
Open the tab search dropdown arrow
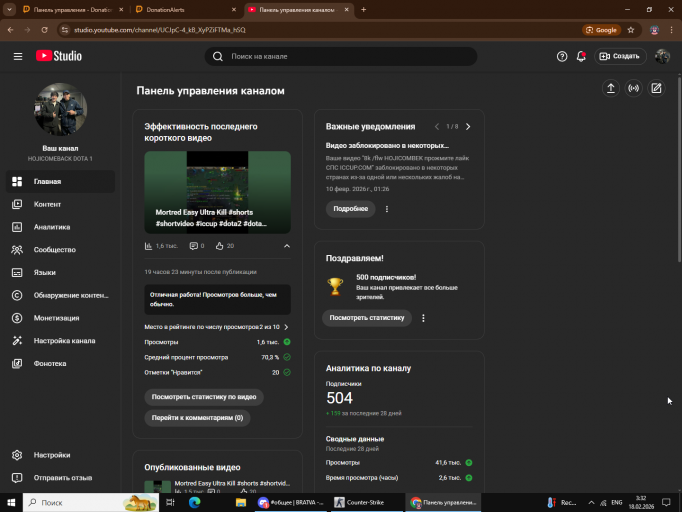point(9,9)
